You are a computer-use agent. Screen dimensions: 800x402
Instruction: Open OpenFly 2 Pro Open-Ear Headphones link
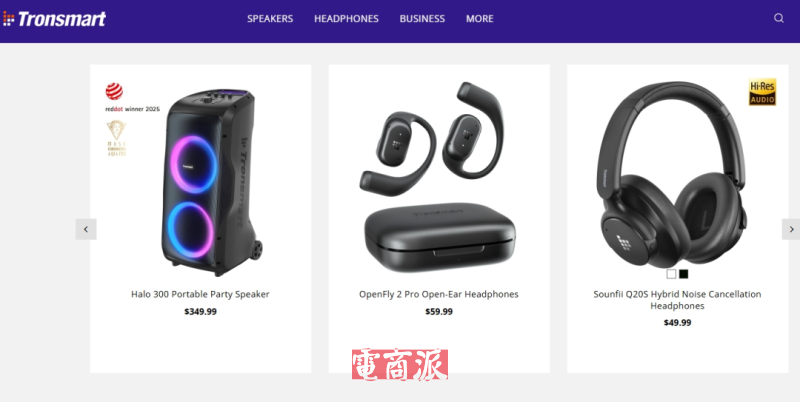tap(439, 294)
